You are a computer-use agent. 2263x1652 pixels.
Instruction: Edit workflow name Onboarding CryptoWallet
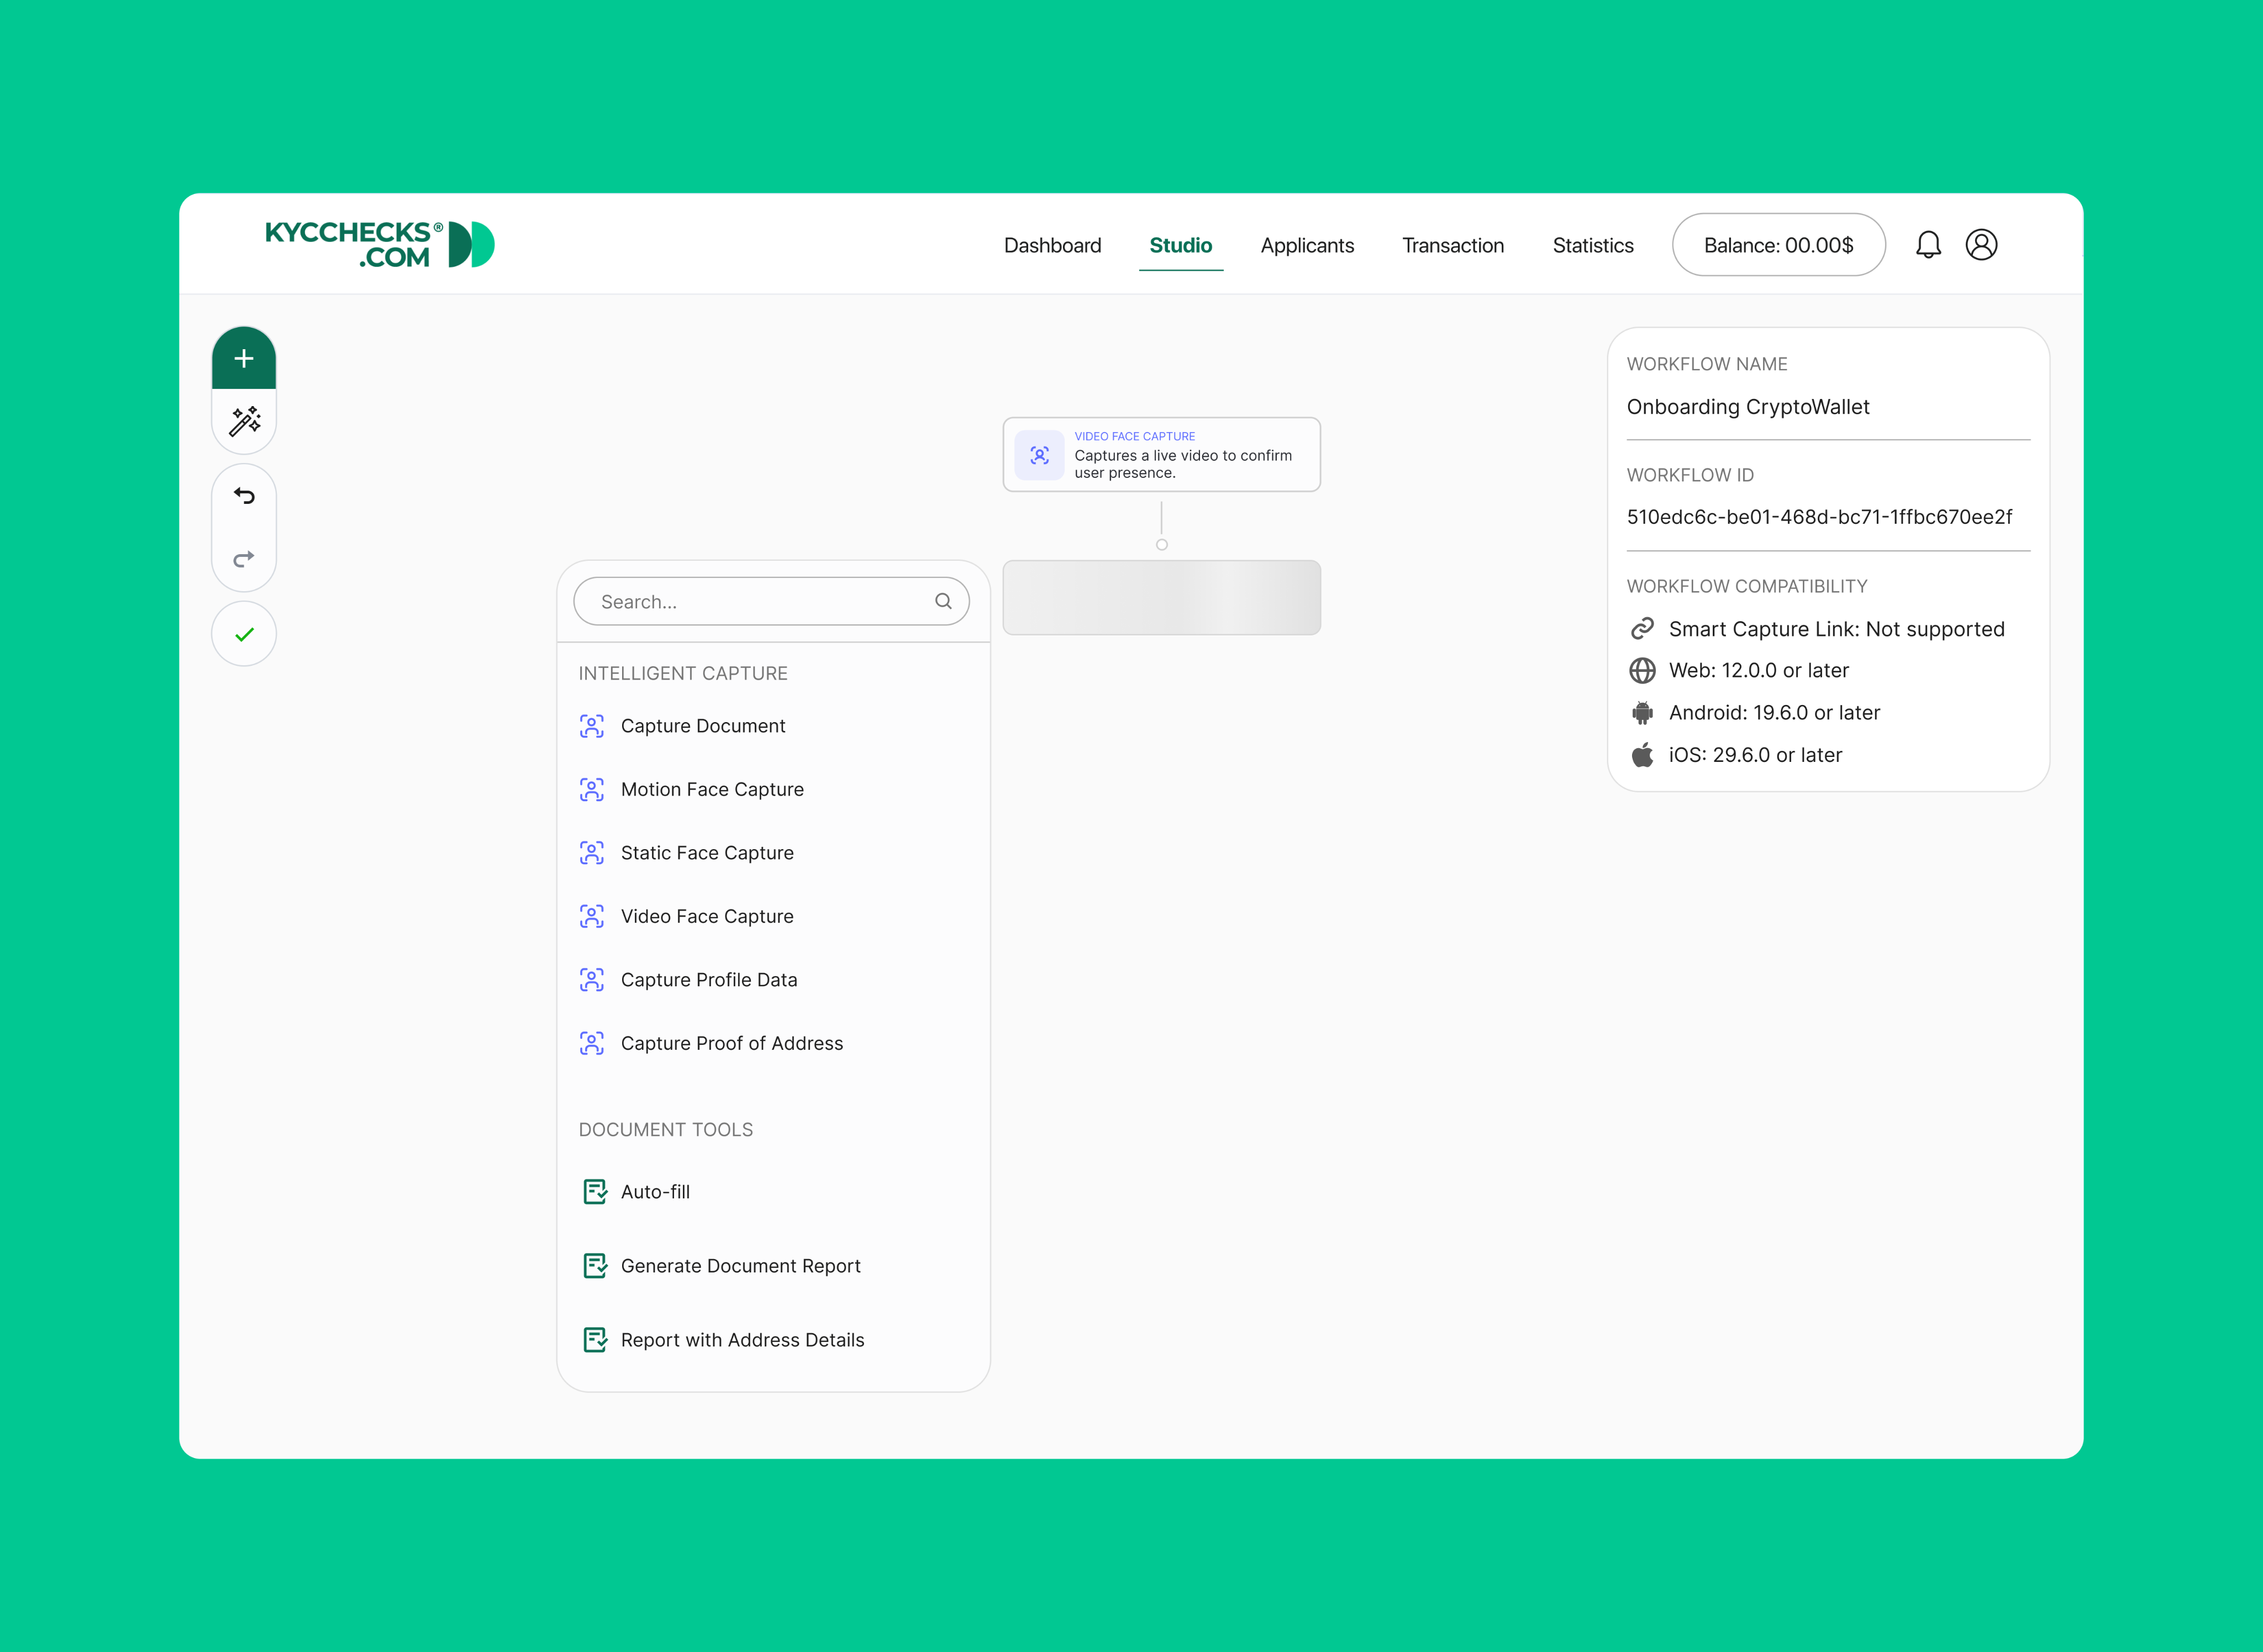coord(1748,407)
